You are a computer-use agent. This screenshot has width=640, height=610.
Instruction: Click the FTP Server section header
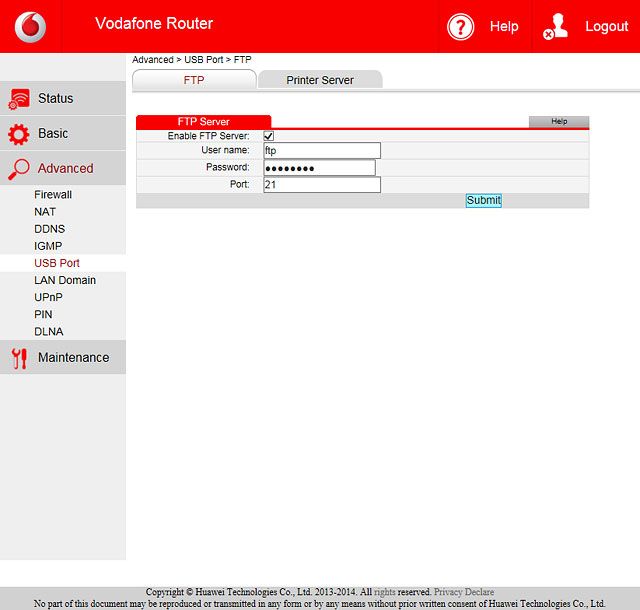[203, 122]
